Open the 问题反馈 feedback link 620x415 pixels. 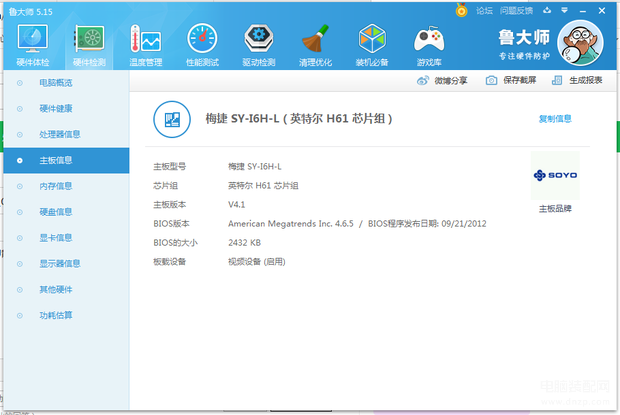pos(516,11)
